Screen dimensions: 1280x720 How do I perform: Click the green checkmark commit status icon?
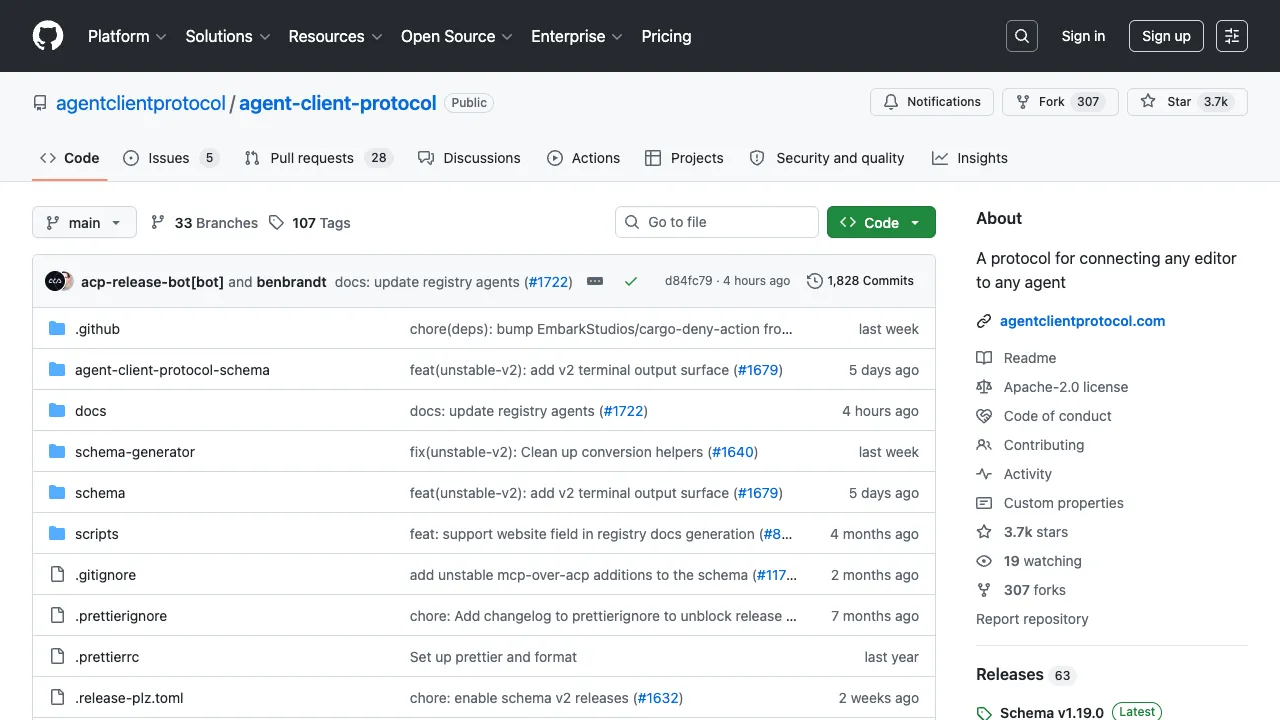pyautogui.click(x=631, y=282)
